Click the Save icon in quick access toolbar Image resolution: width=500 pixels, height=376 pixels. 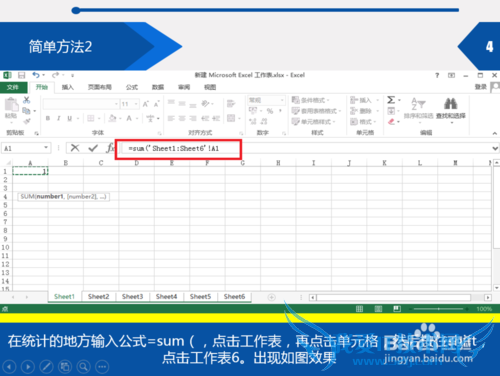[x=22, y=75]
